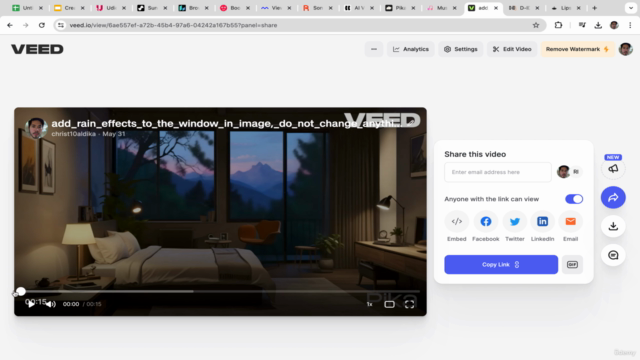The width and height of the screenshot is (640, 360).
Task: Click Edit Video button
Action: click(512, 49)
